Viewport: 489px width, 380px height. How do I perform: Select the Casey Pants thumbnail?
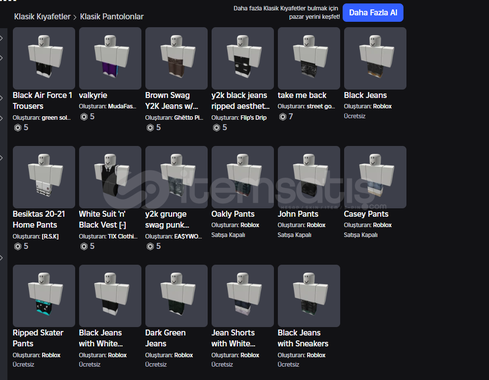375,177
